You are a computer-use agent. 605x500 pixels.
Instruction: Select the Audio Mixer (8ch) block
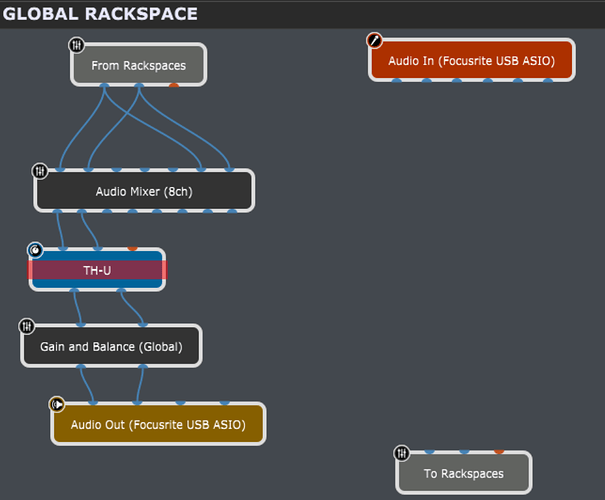(144, 191)
